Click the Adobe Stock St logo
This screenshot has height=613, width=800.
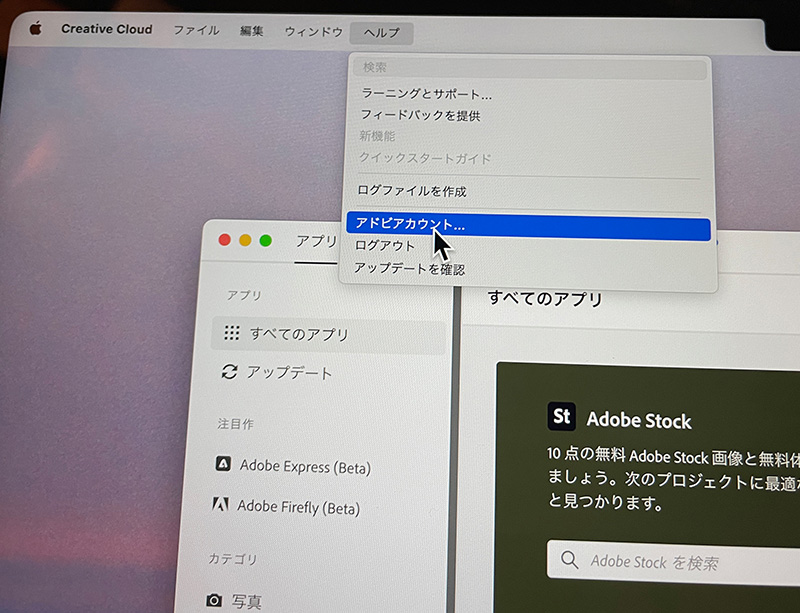click(562, 416)
